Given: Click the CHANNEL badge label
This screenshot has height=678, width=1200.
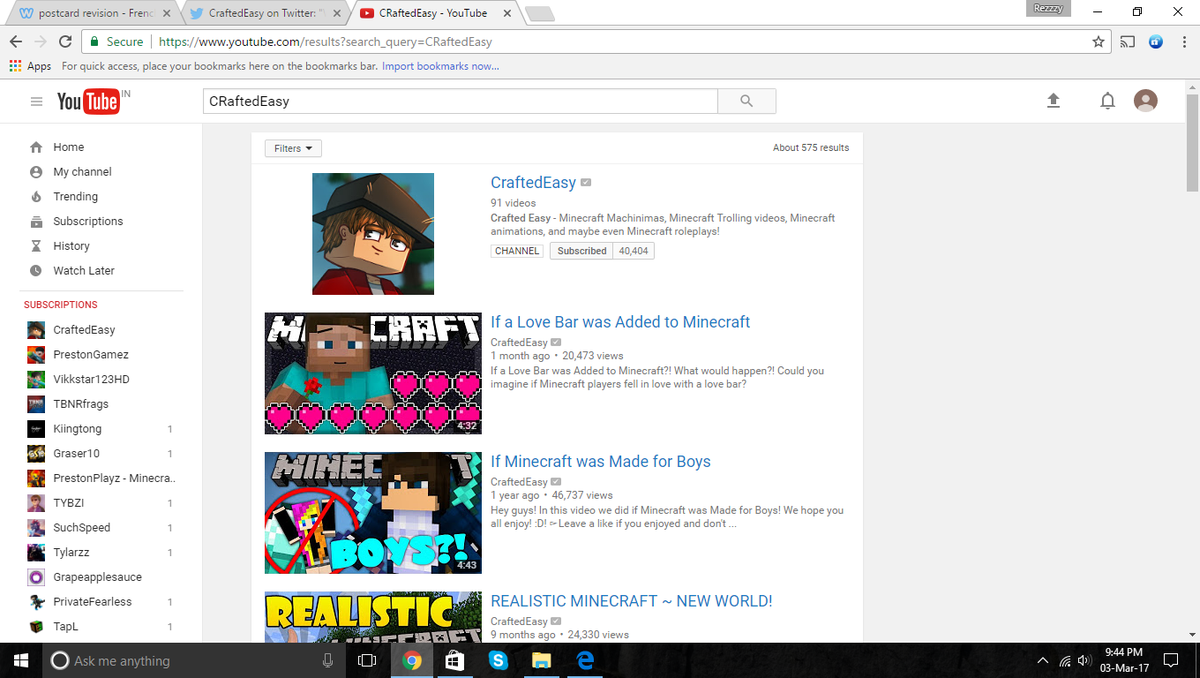Looking at the screenshot, I should pyautogui.click(x=517, y=251).
